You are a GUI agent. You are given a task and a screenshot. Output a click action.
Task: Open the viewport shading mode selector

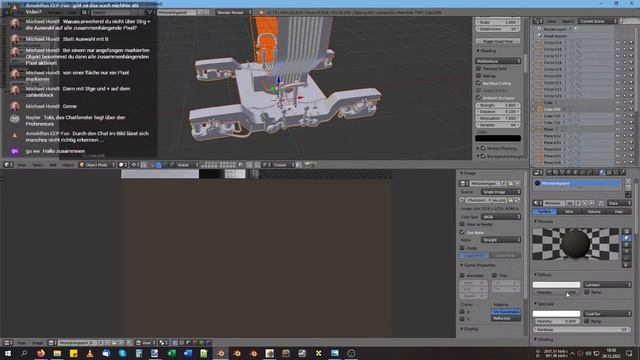point(123,165)
